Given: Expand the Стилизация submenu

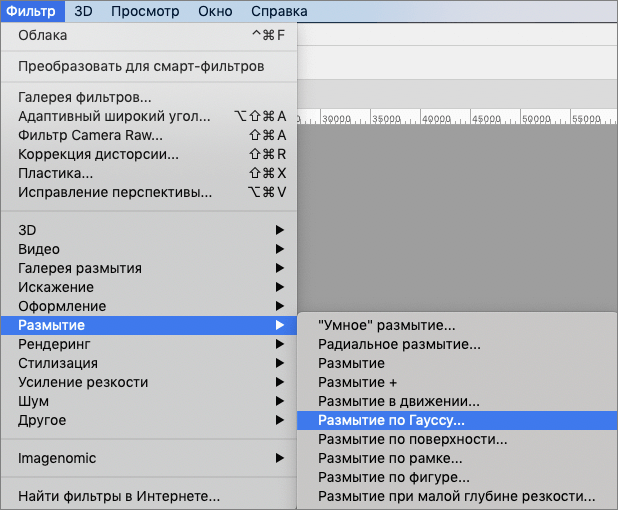Looking at the screenshot, I should 149,363.
